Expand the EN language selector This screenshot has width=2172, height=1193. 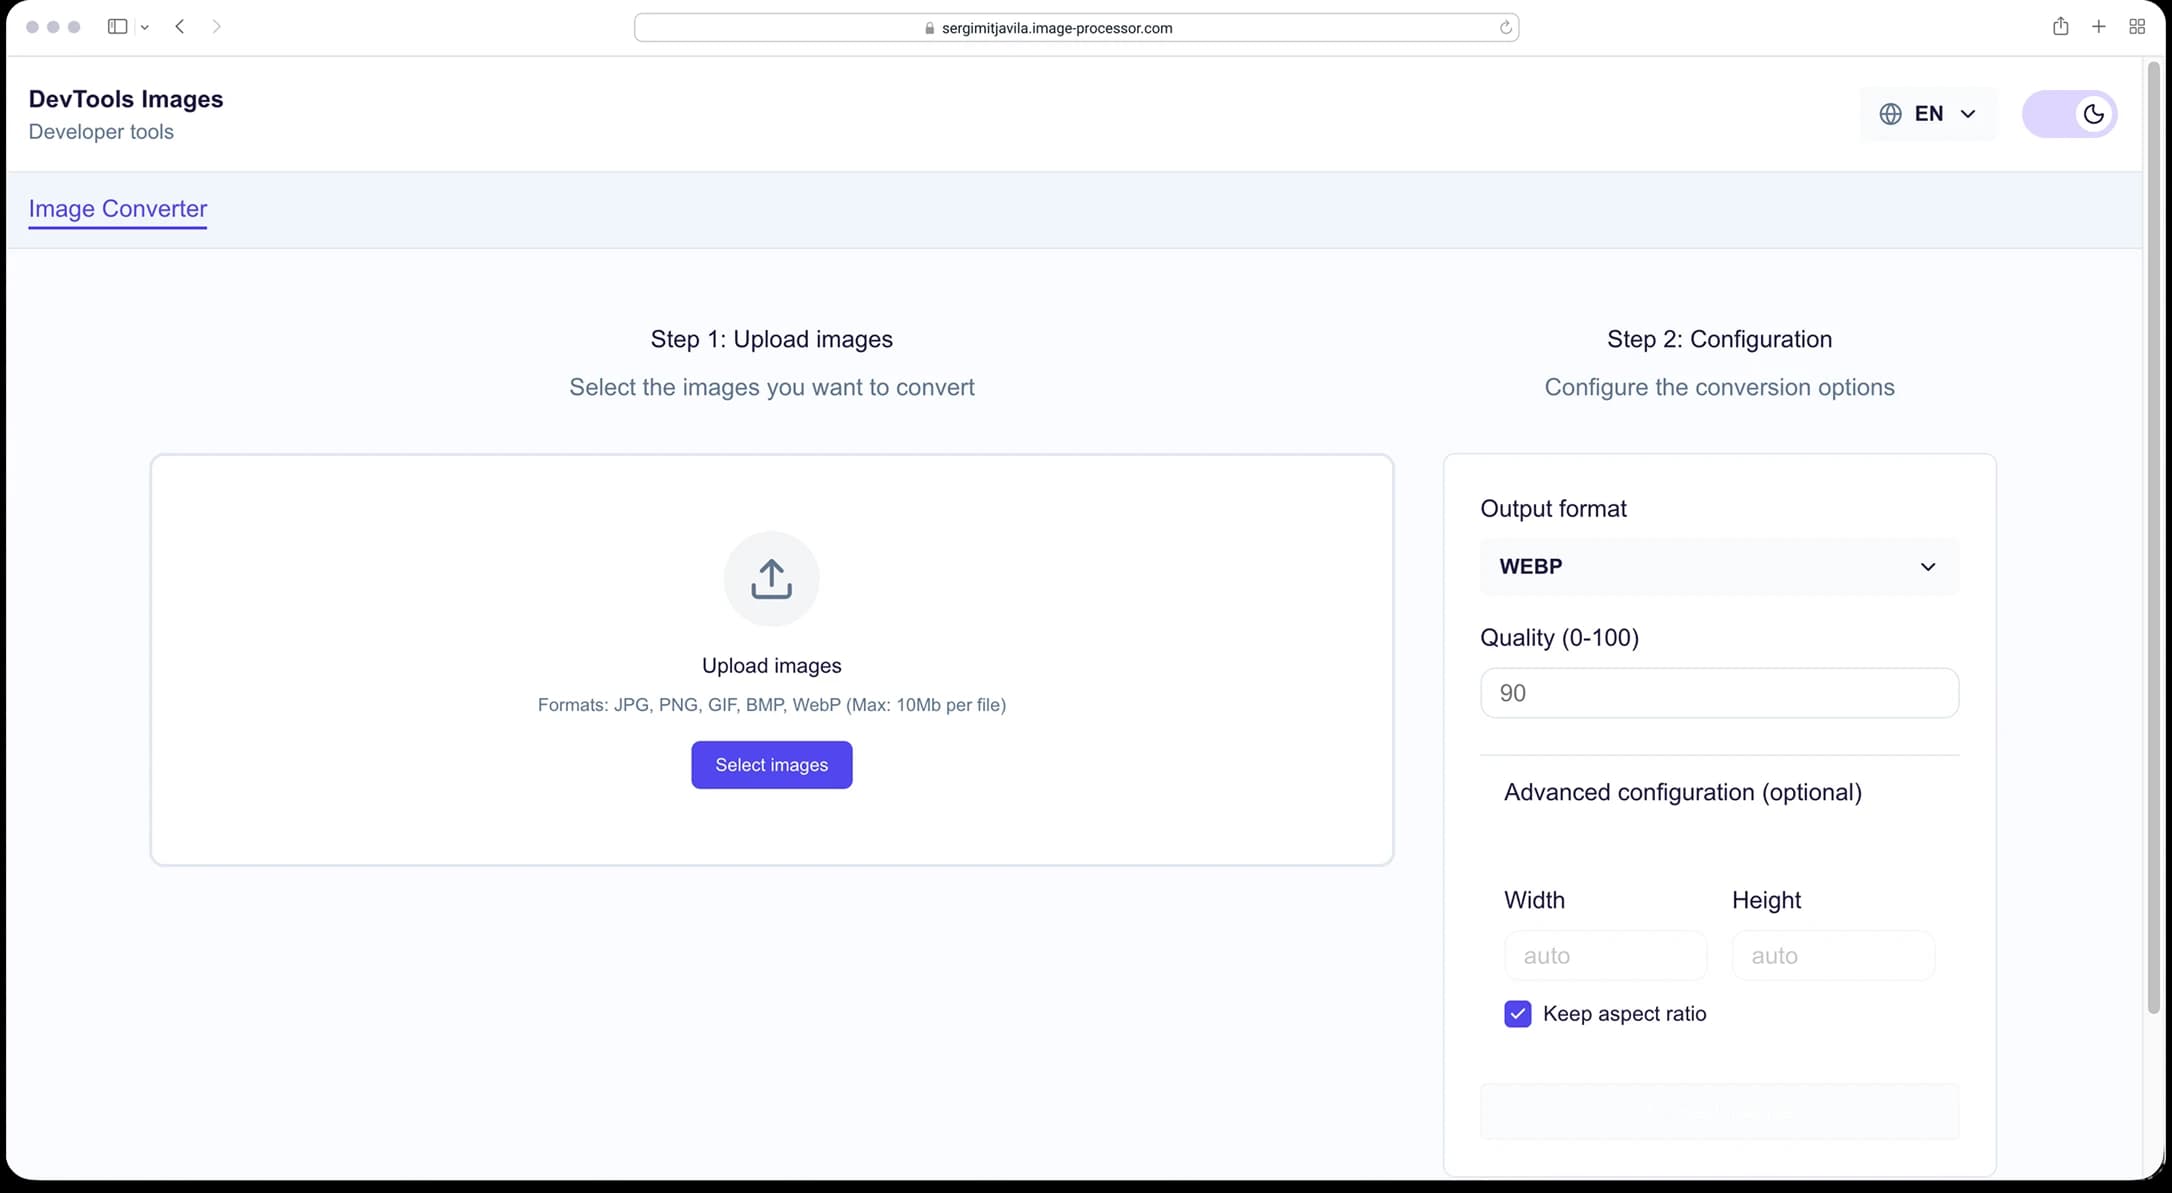point(1928,114)
